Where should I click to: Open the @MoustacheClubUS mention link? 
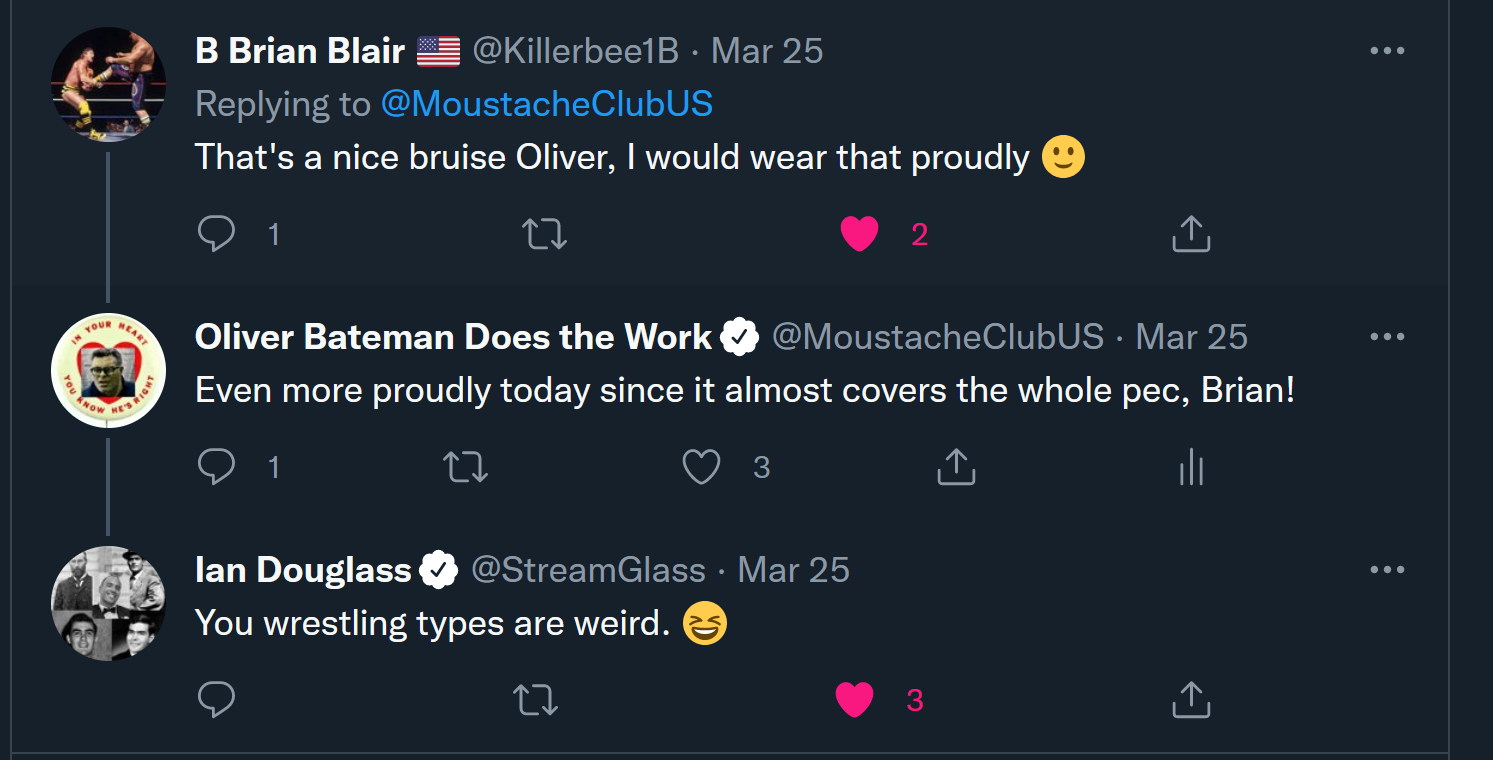(x=546, y=104)
